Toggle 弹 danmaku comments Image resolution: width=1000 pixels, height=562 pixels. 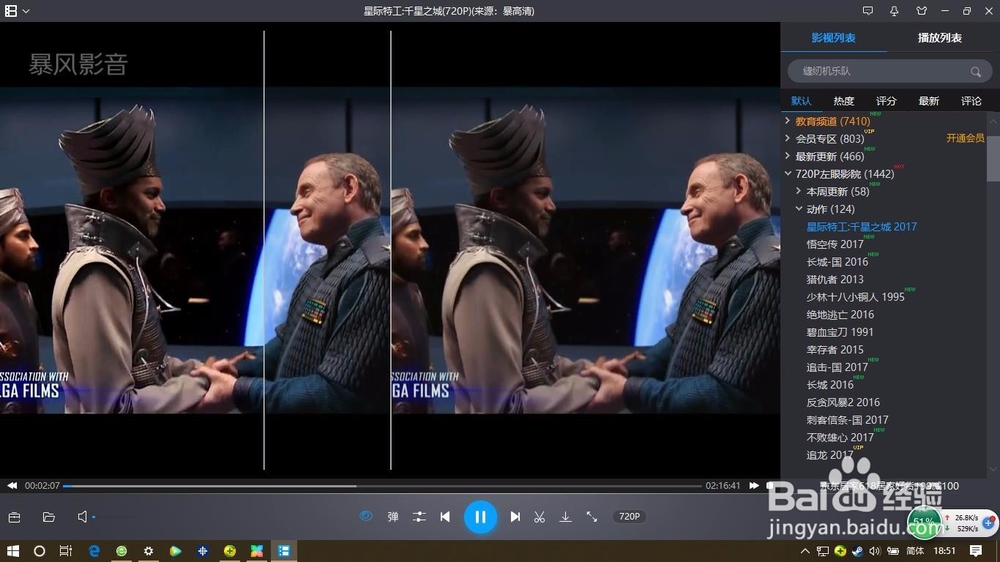(393, 517)
